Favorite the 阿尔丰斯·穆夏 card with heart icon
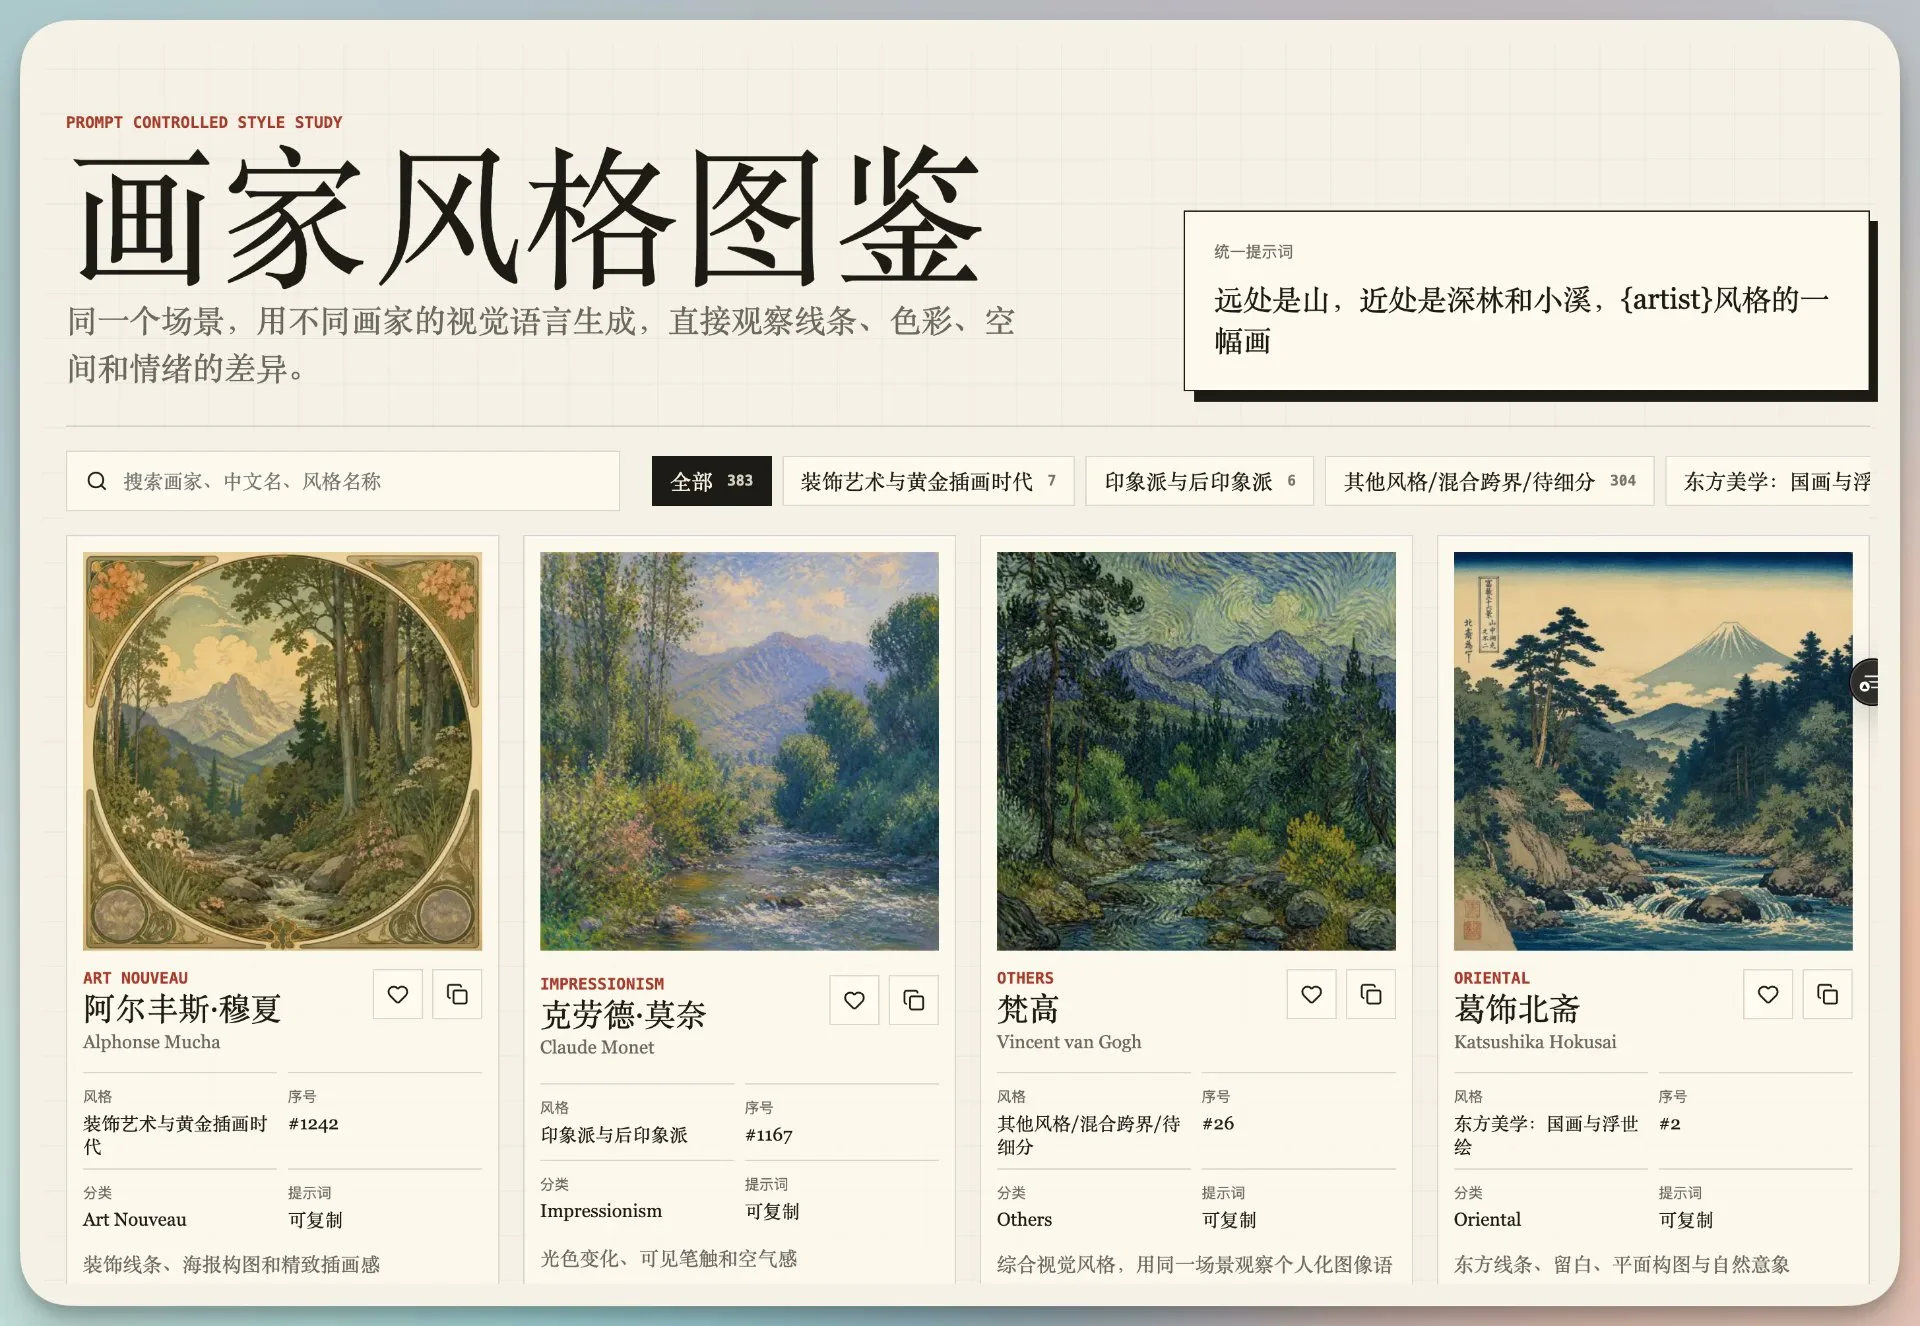 pos(398,994)
